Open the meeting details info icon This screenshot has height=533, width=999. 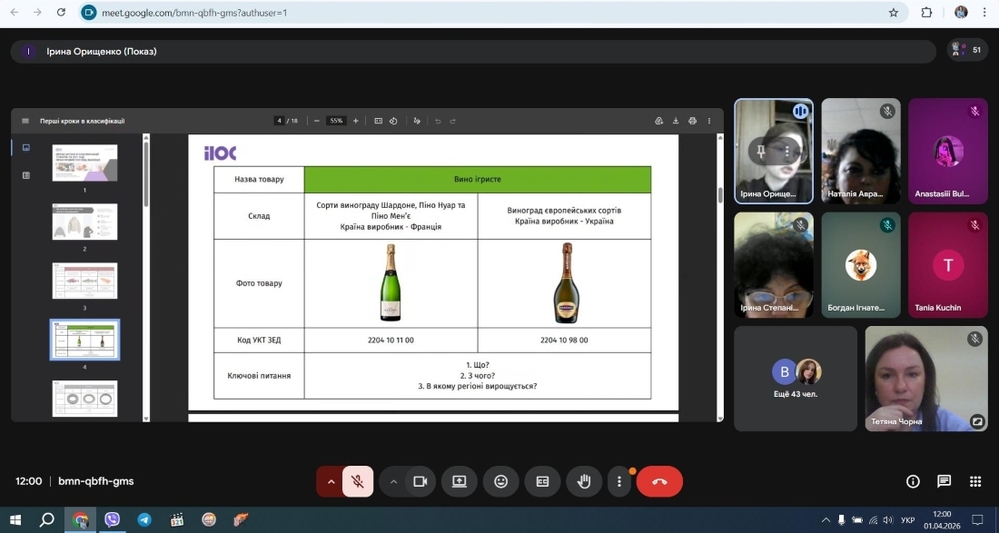coord(913,482)
